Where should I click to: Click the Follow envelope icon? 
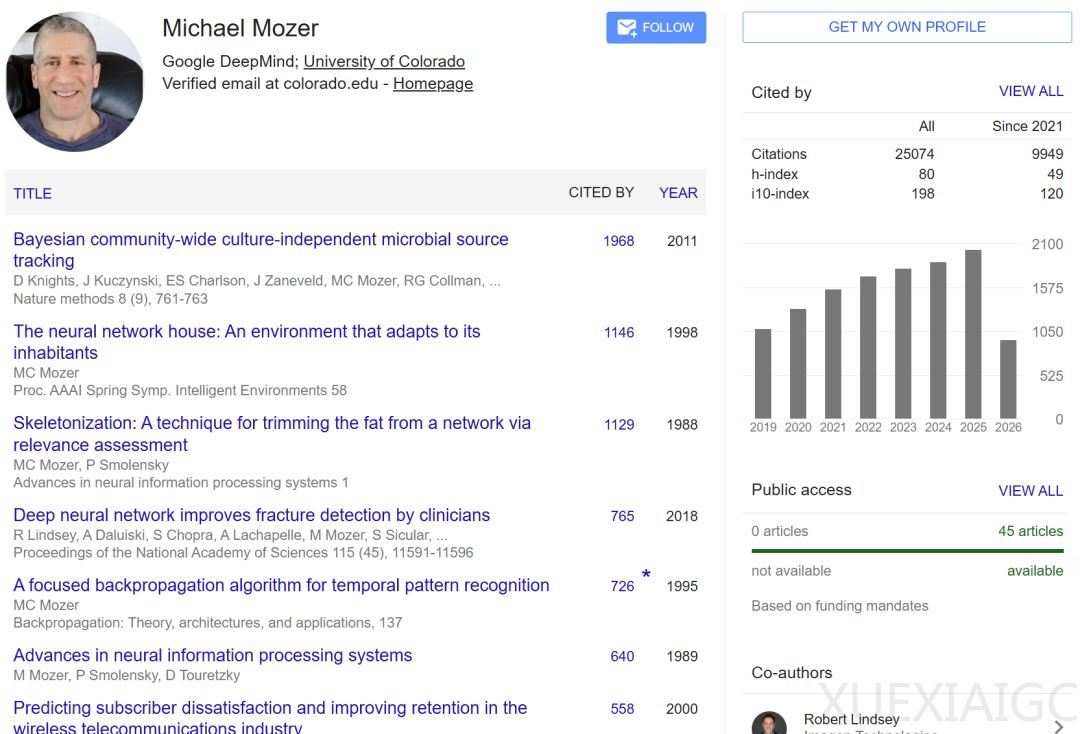click(x=627, y=28)
